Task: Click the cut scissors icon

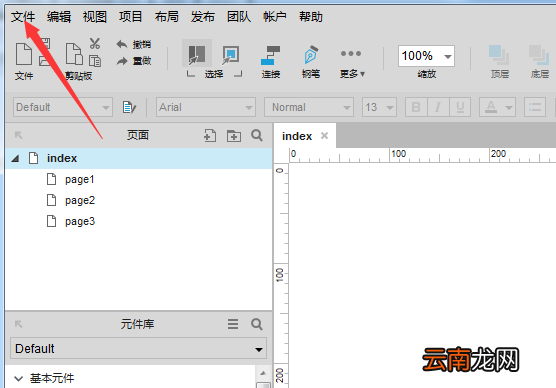Action: (95, 43)
